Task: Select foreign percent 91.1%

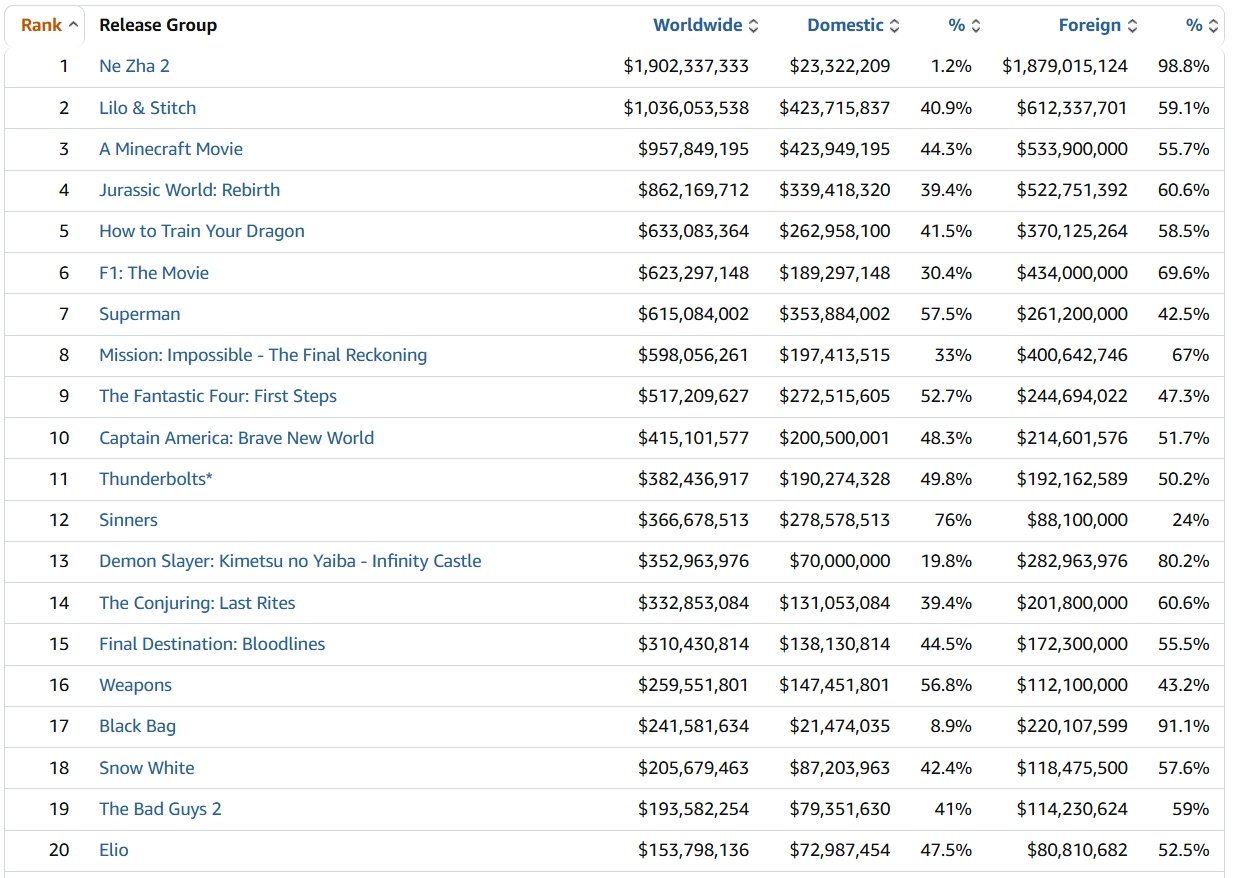Action: [x=1184, y=726]
